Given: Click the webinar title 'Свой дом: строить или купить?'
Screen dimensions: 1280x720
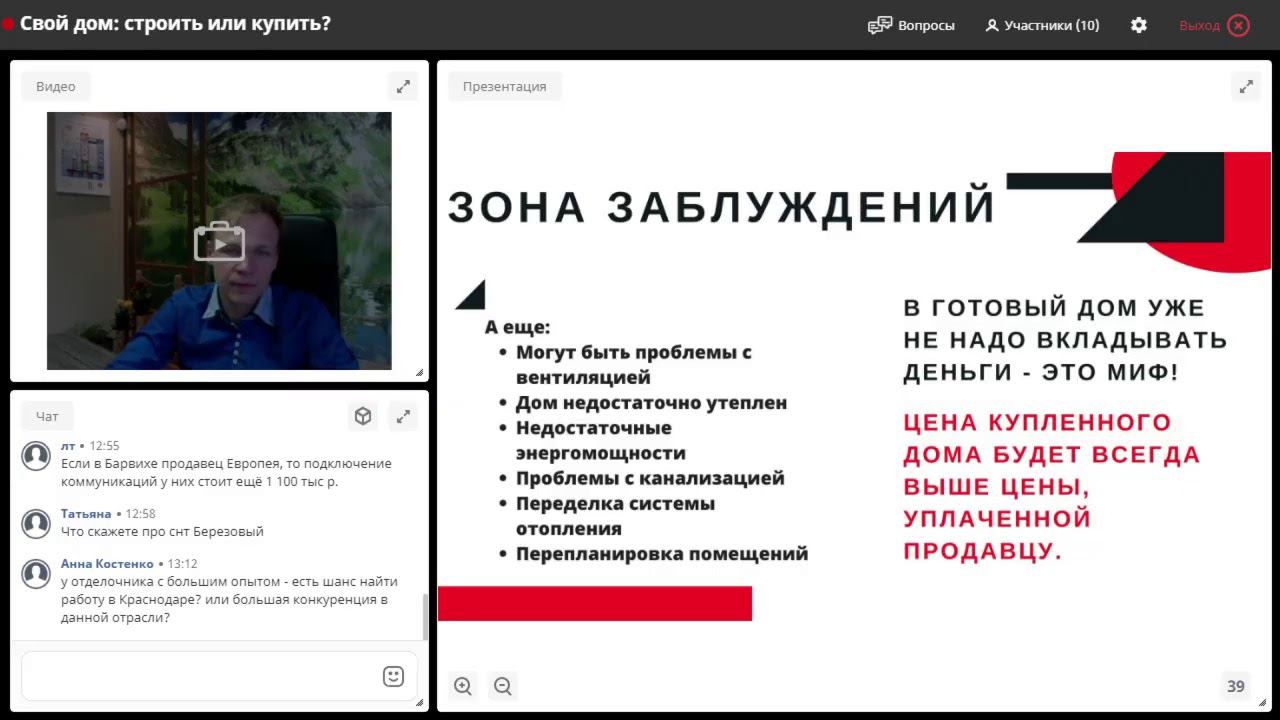Looking at the screenshot, I should pyautogui.click(x=175, y=23).
